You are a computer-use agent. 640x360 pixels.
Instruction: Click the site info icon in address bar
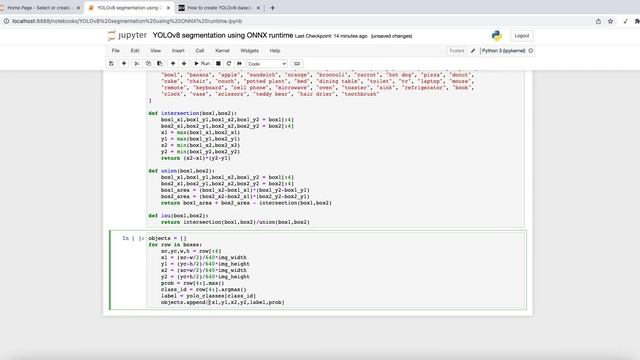(6, 21)
